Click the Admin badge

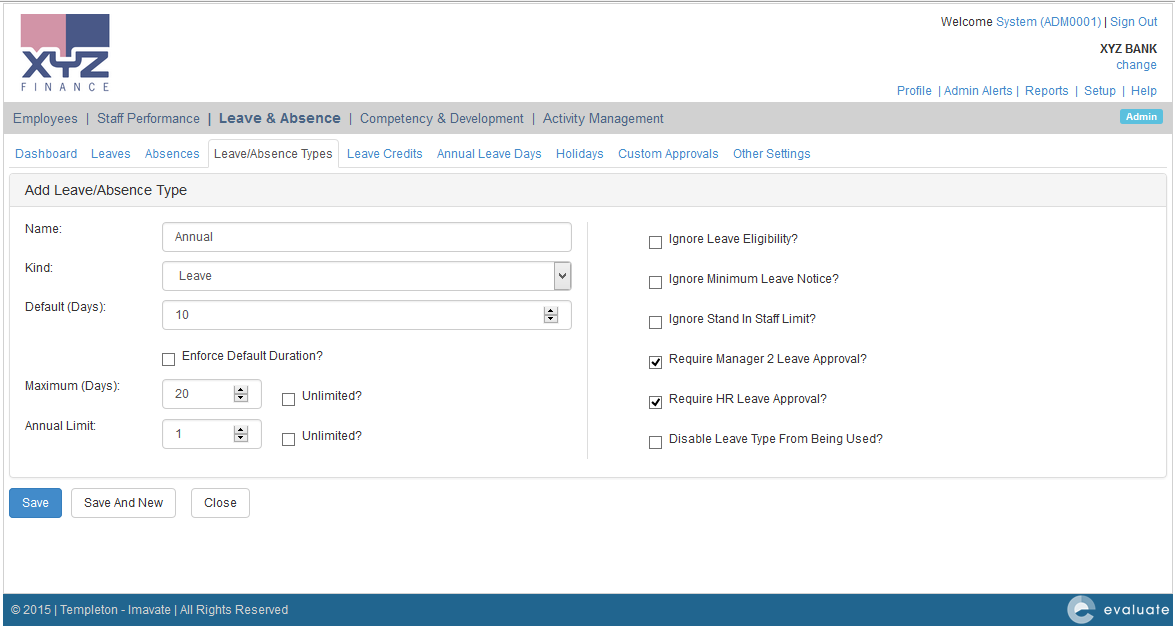coord(1141,117)
